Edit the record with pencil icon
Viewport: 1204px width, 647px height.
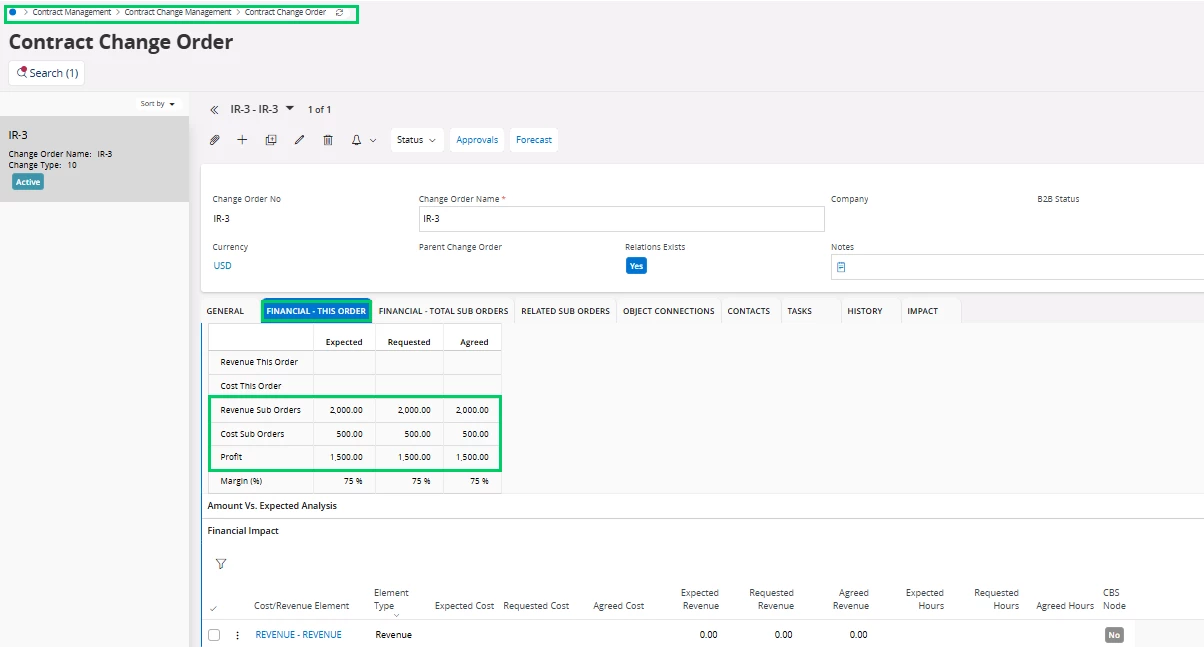[299, 140]
